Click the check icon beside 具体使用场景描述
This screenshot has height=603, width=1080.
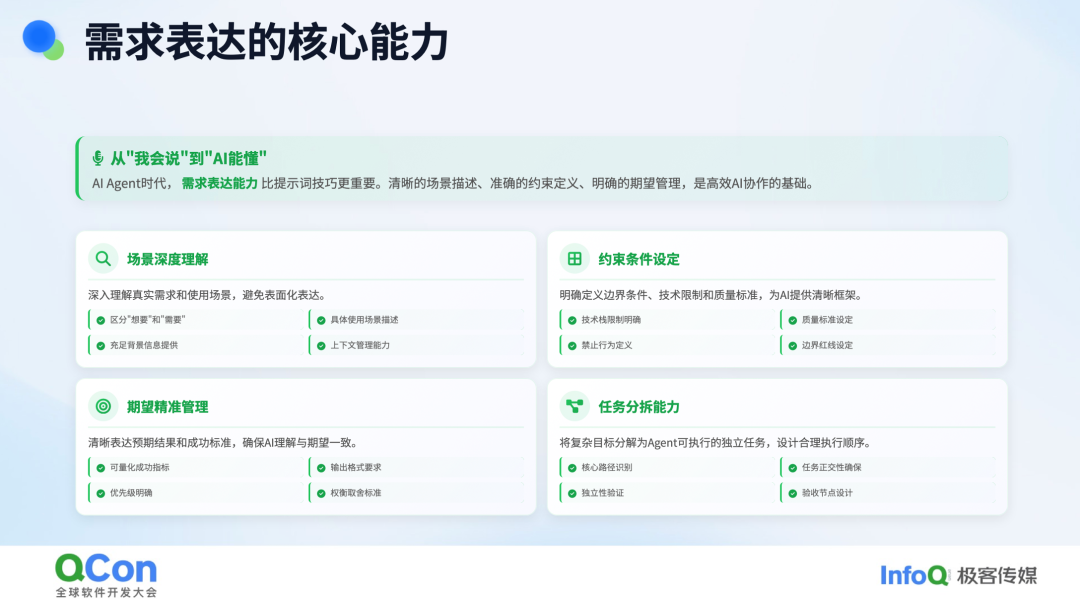321,320
